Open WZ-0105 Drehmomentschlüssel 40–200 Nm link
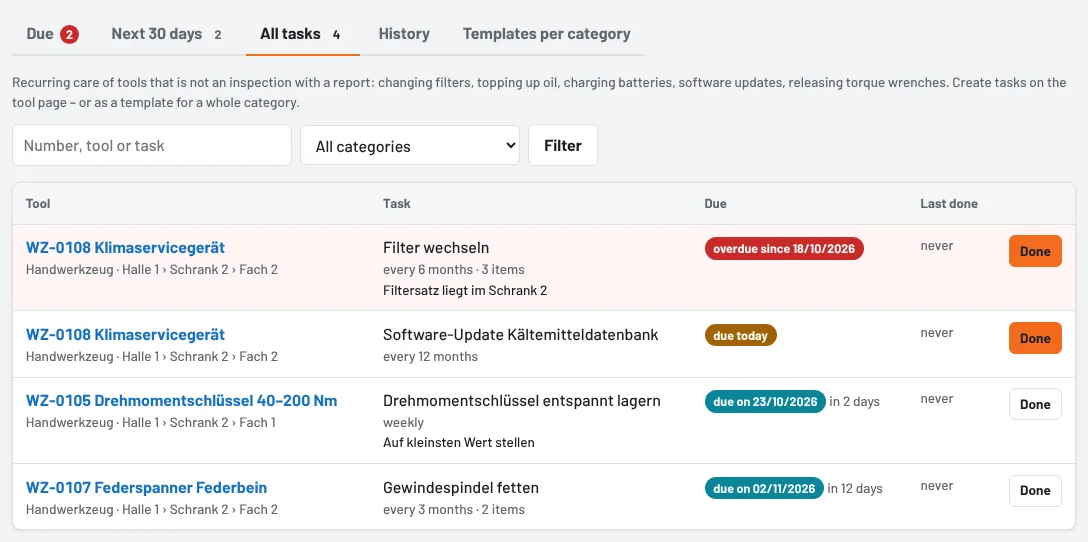The height and width of the screenshot is (542, 1088). click(182, 400)
